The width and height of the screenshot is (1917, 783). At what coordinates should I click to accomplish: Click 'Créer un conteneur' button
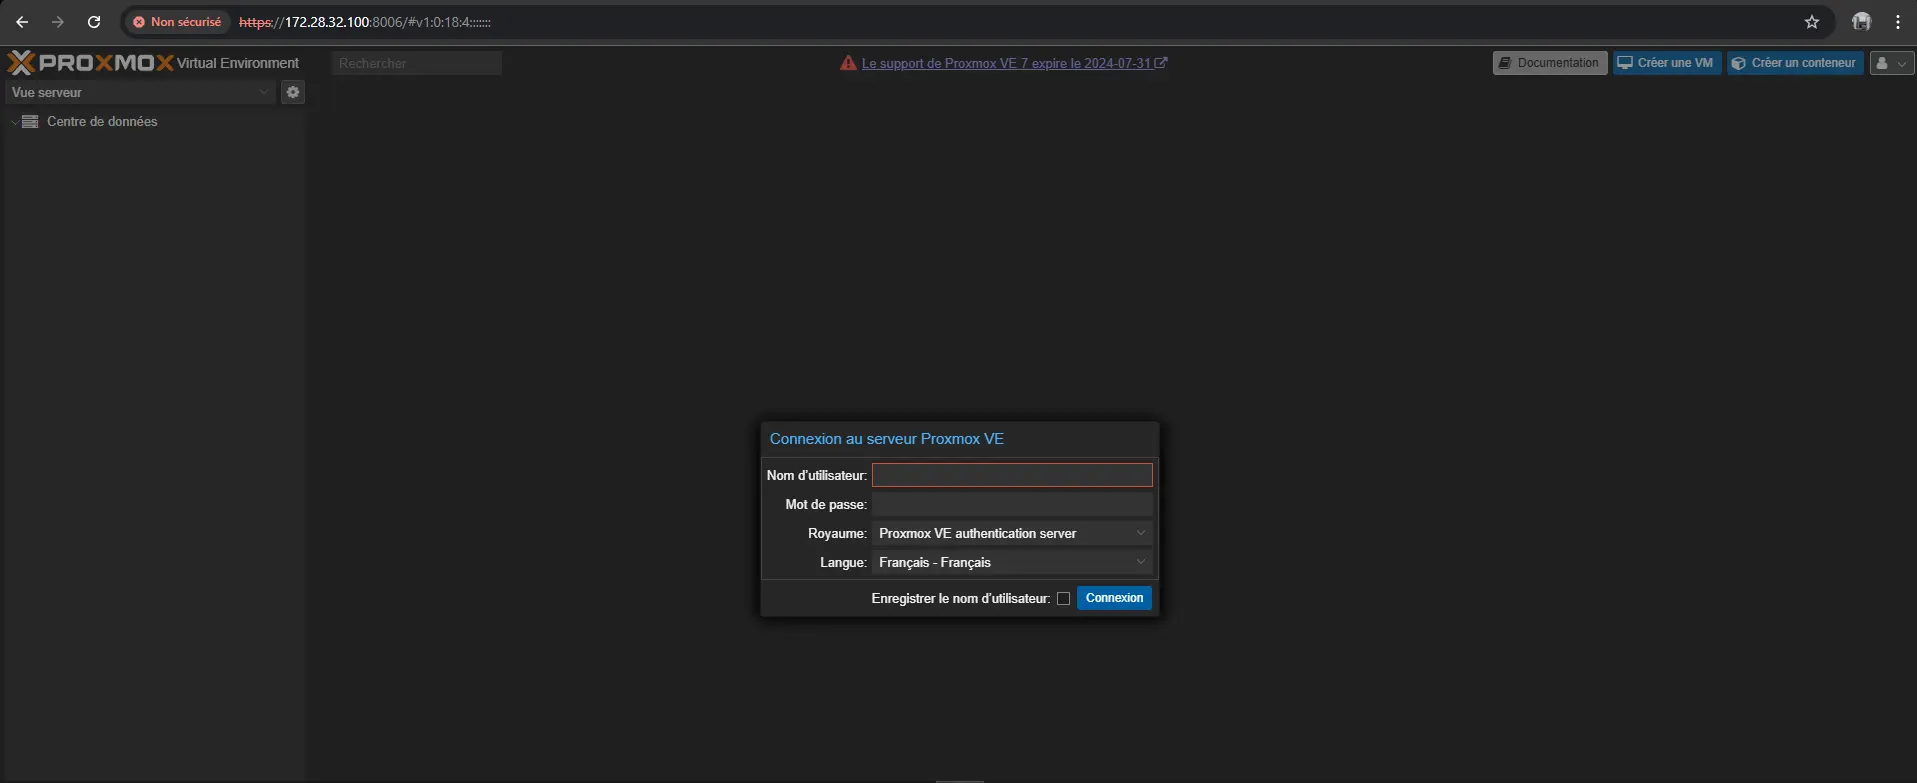(x=1795, y=63)
